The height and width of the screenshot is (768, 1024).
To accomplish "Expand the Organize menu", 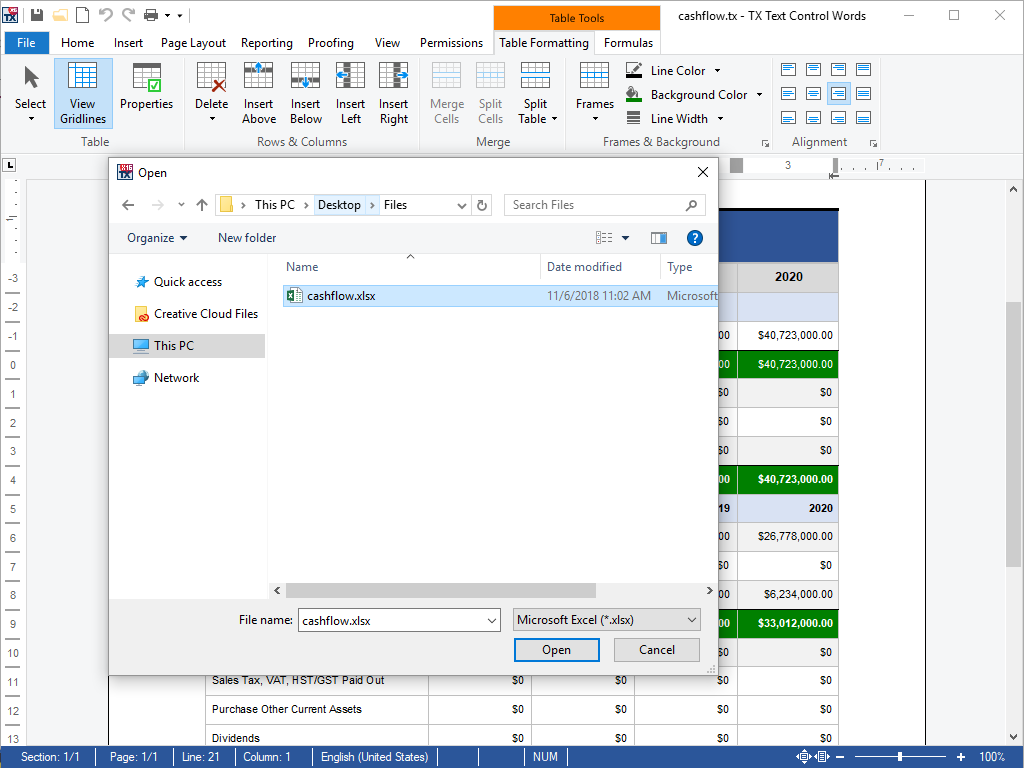I will pos(157,238).
